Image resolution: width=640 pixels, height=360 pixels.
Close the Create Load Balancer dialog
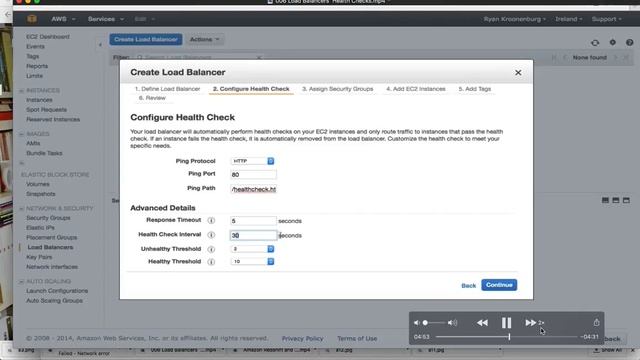pyautogui.click(x=518, y=73)
